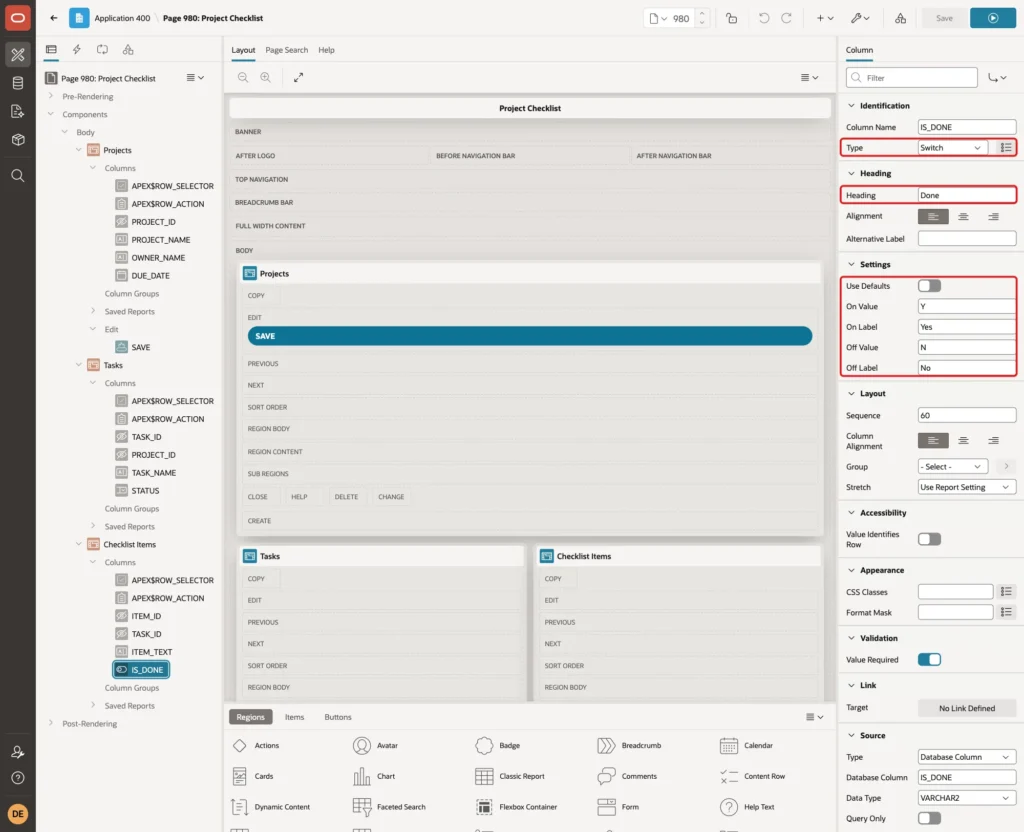This screenshot has width=1024, height=832.
Task: Open the Gallery cube icon in sidebar
Action: tap(18, 140)
